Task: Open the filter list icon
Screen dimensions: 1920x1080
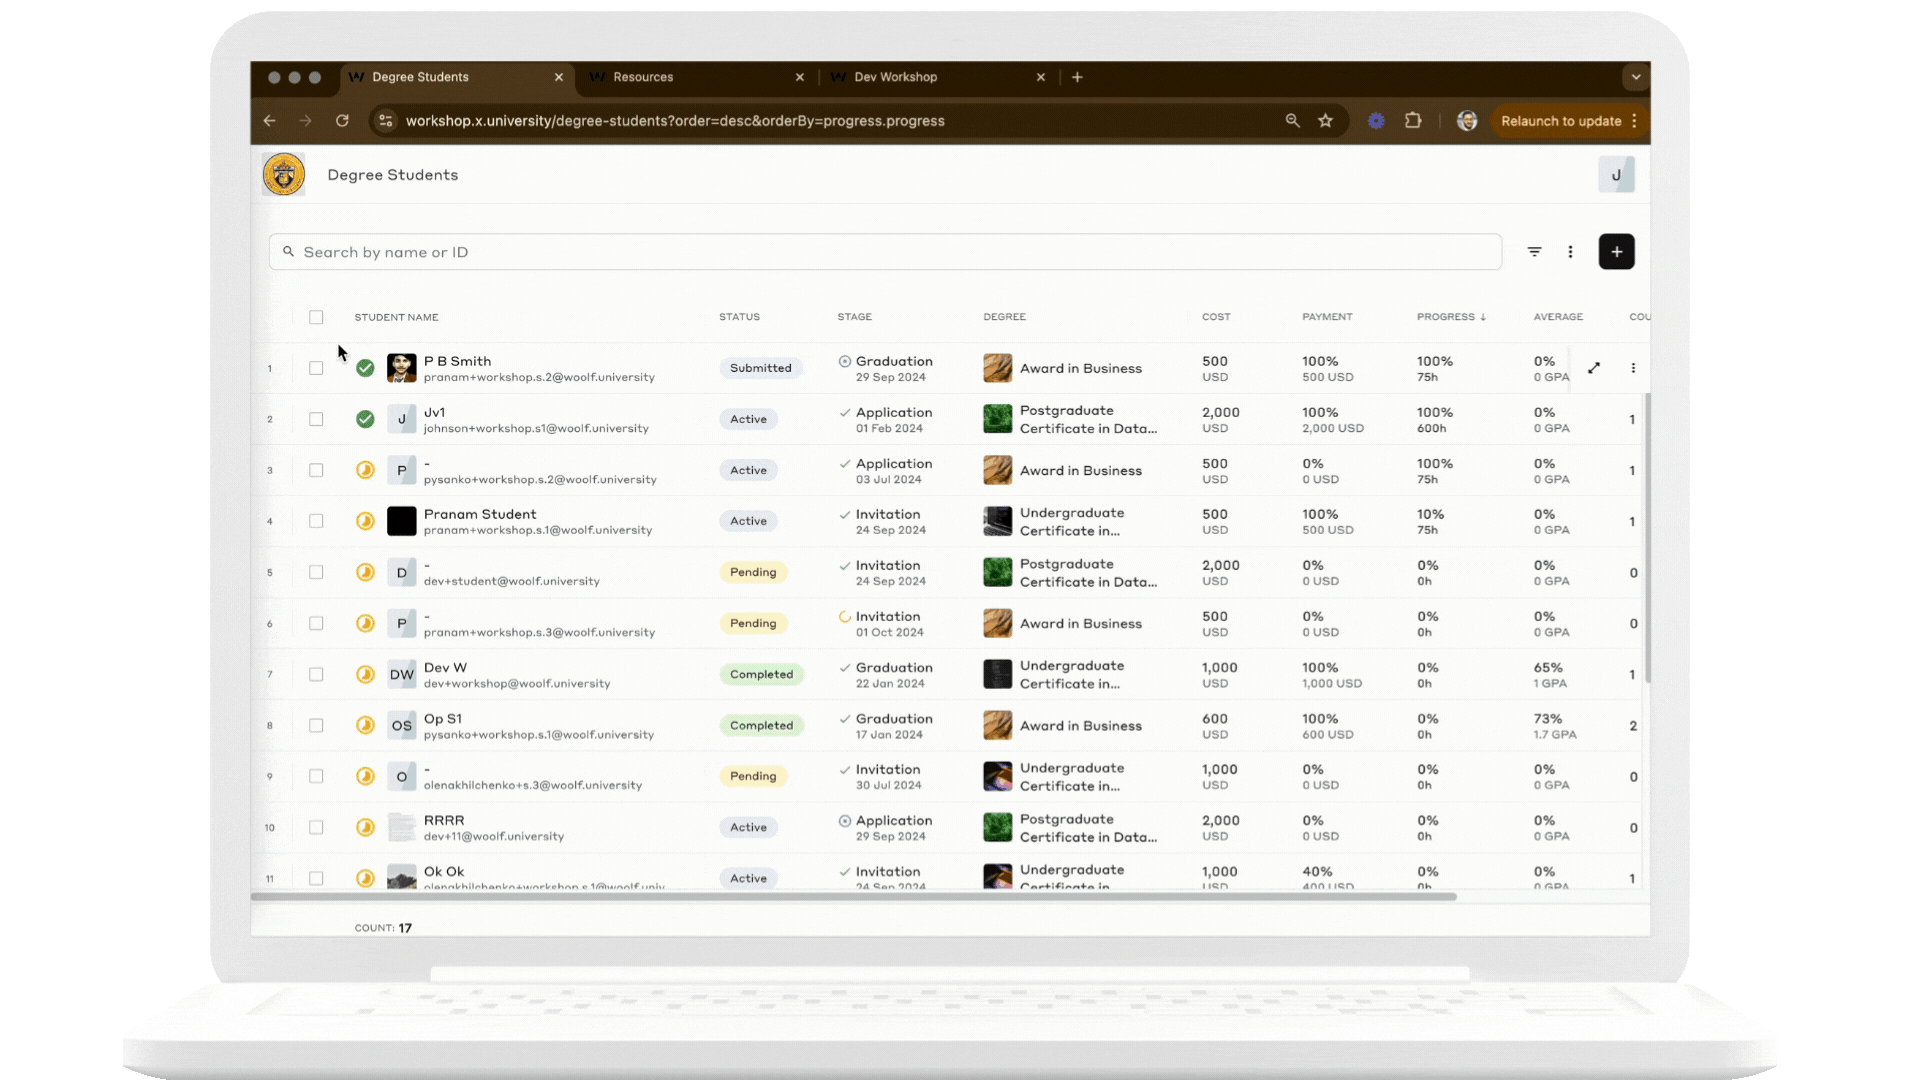Action: click(x=1534, y=252)
